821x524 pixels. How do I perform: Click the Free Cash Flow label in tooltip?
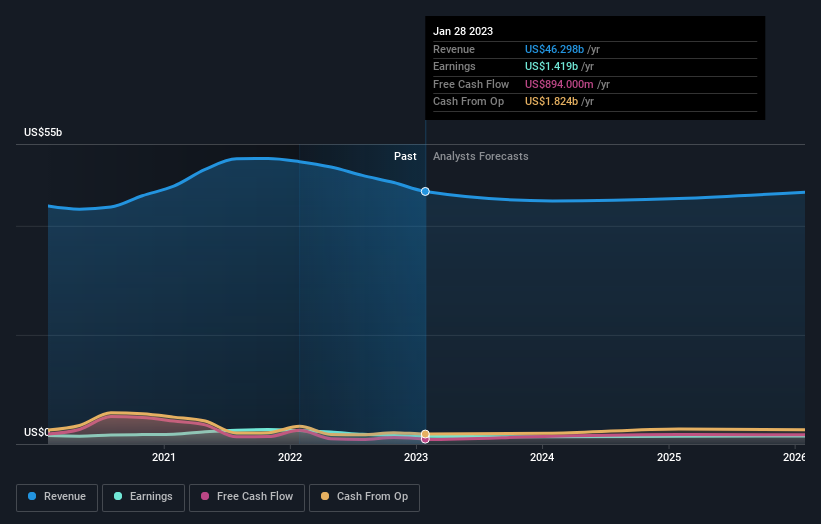471,84
